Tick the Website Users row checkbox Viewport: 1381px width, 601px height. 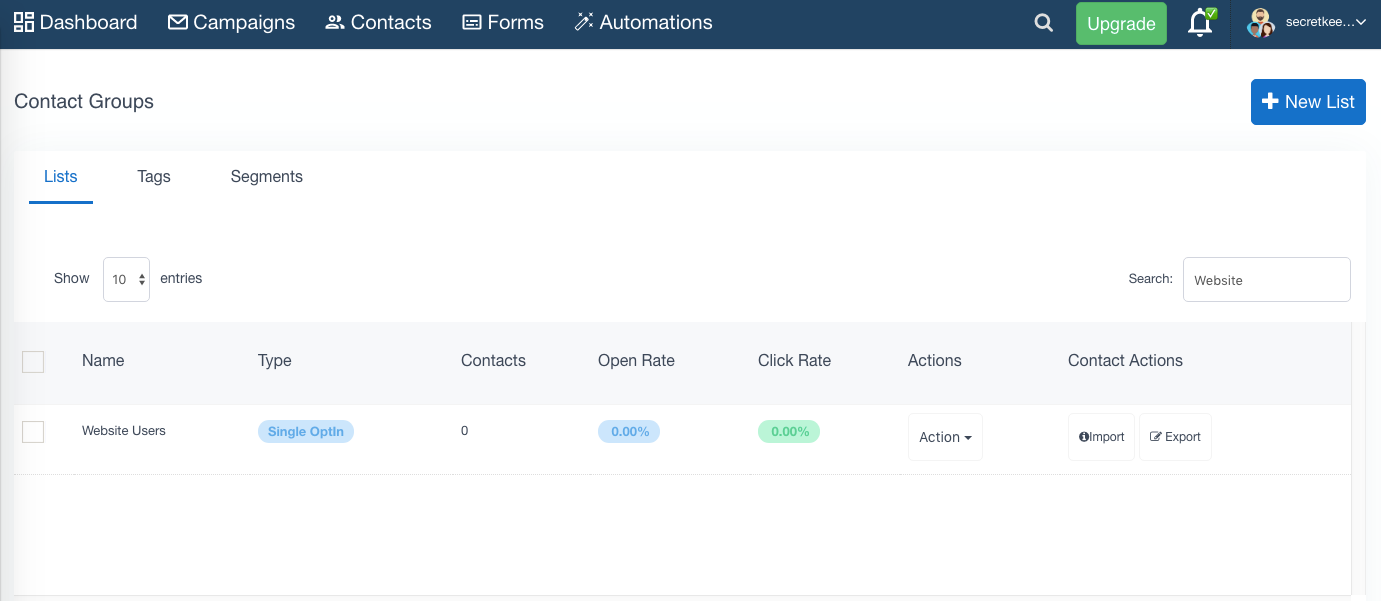33,431
